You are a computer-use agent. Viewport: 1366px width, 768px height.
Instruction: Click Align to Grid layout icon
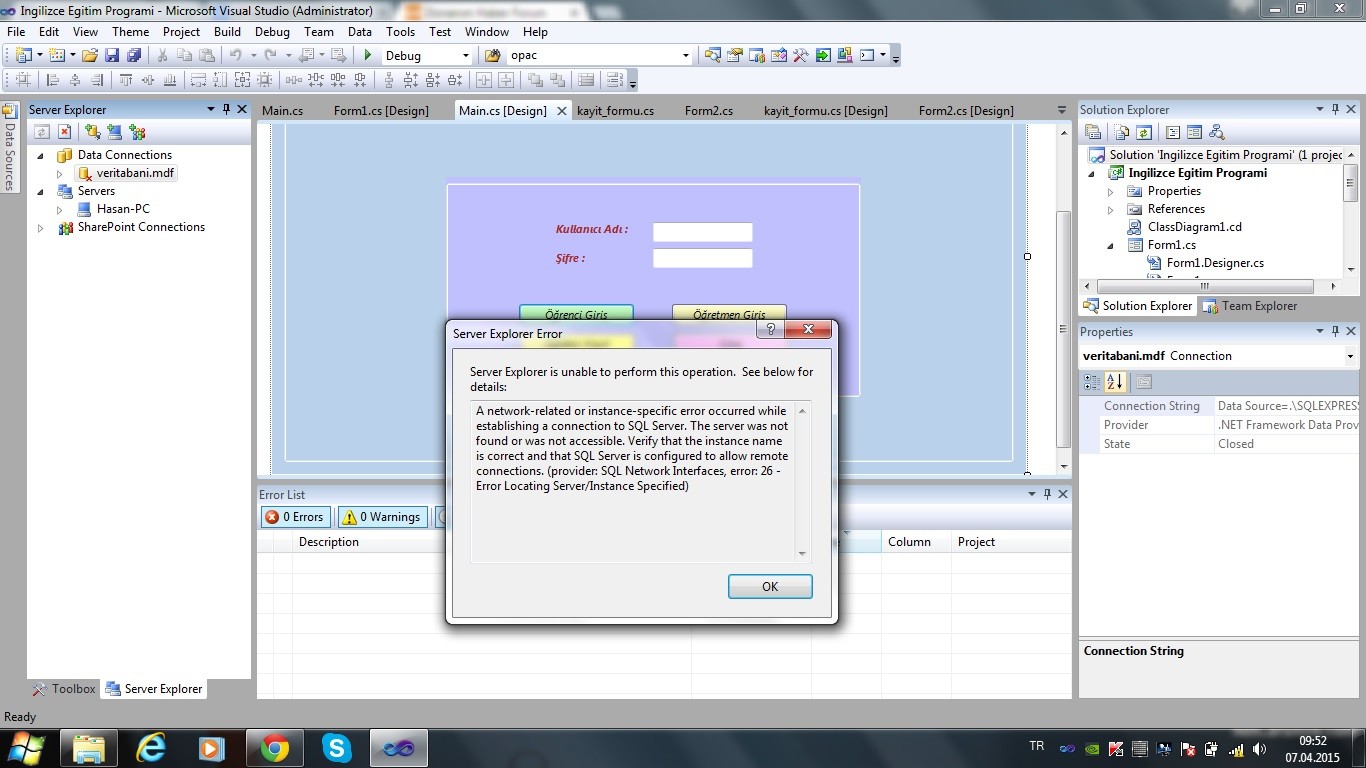[22, 80]
